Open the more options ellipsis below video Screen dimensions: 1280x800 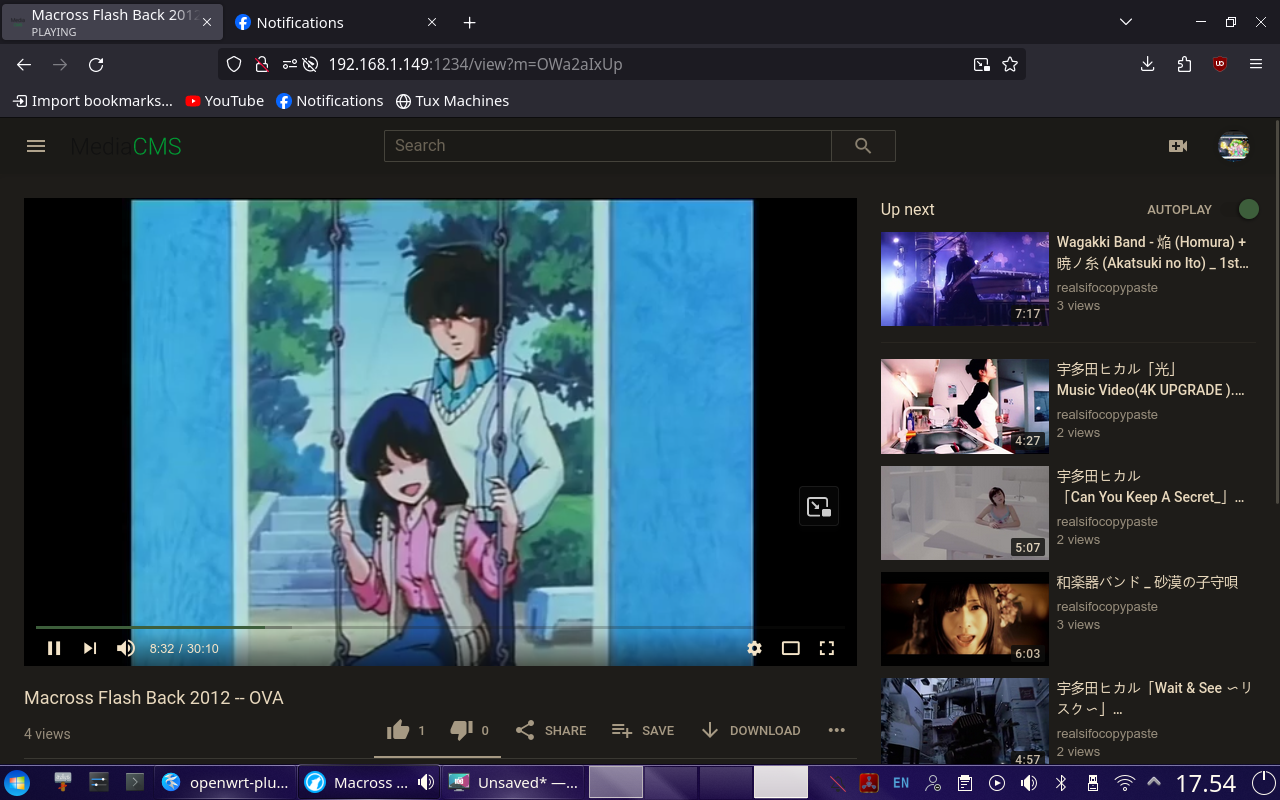click(837, 730)
